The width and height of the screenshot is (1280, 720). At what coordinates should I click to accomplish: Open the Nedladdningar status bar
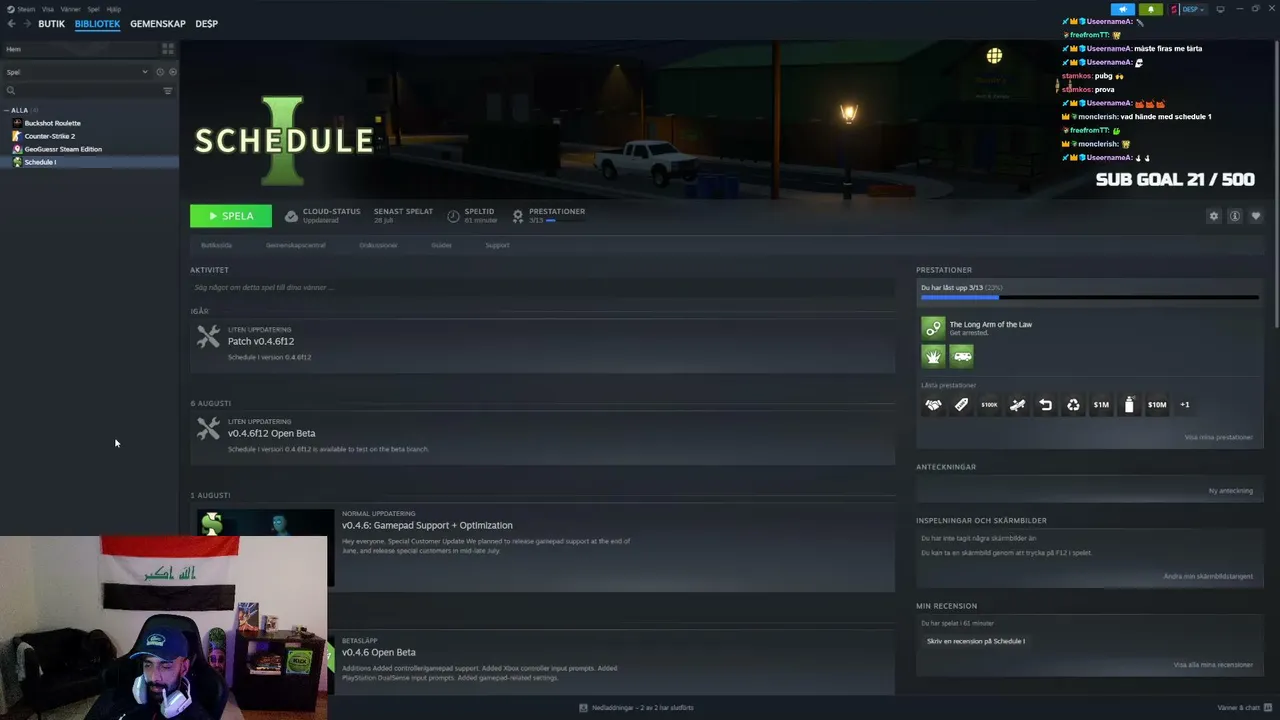coord(637,708)
